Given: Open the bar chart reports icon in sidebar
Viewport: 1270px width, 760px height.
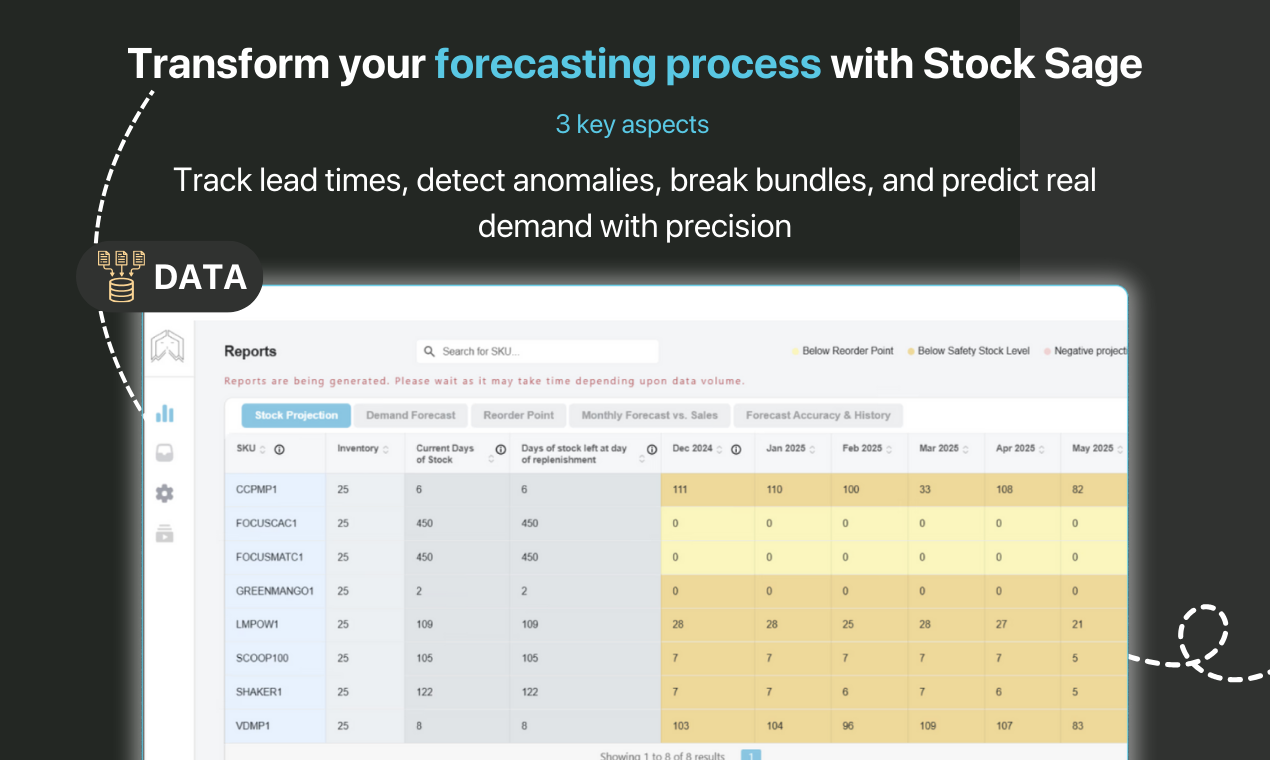Looking at the screenshot, I should [165, 413].
